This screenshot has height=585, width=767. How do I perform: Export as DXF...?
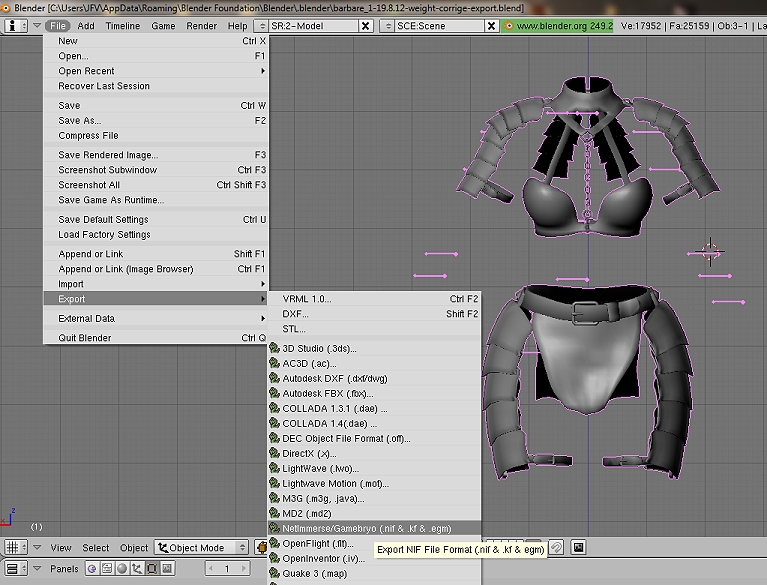(374, 314)
